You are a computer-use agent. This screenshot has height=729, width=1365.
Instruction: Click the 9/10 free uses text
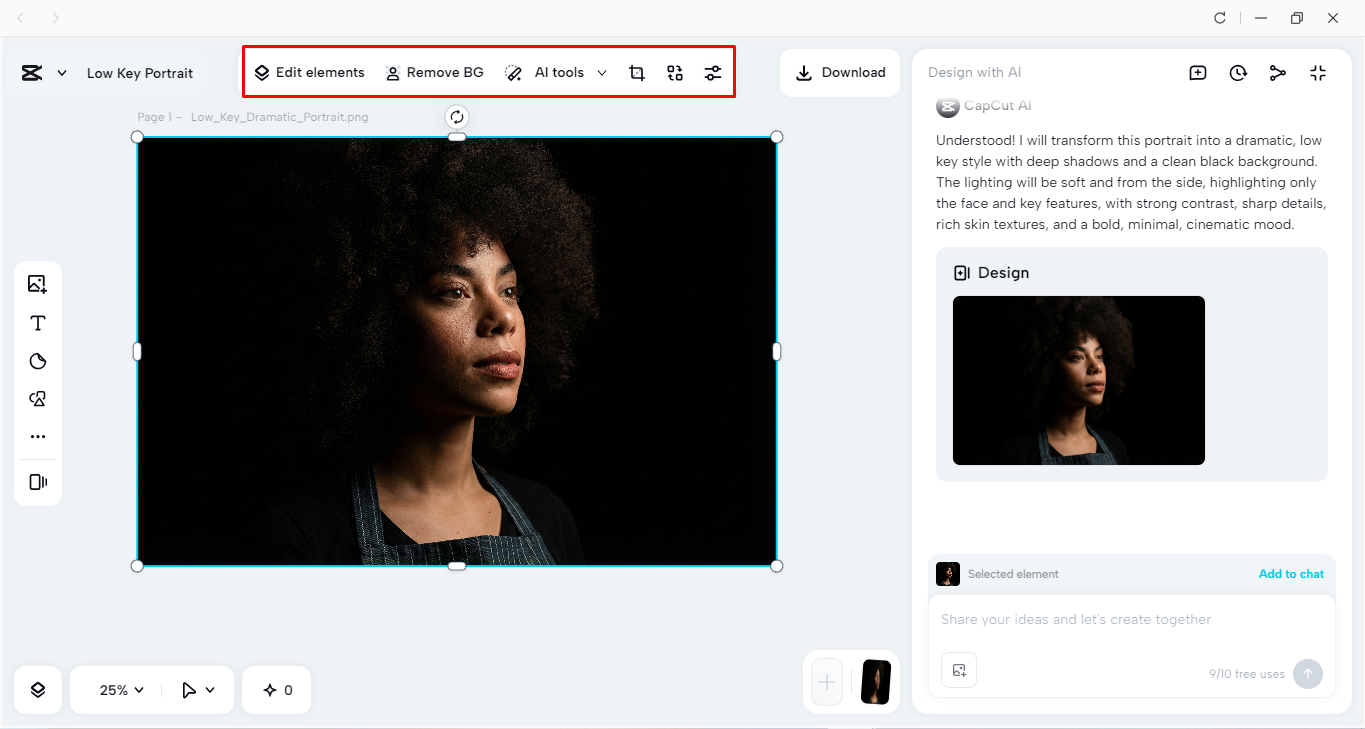pos(1246,674)
